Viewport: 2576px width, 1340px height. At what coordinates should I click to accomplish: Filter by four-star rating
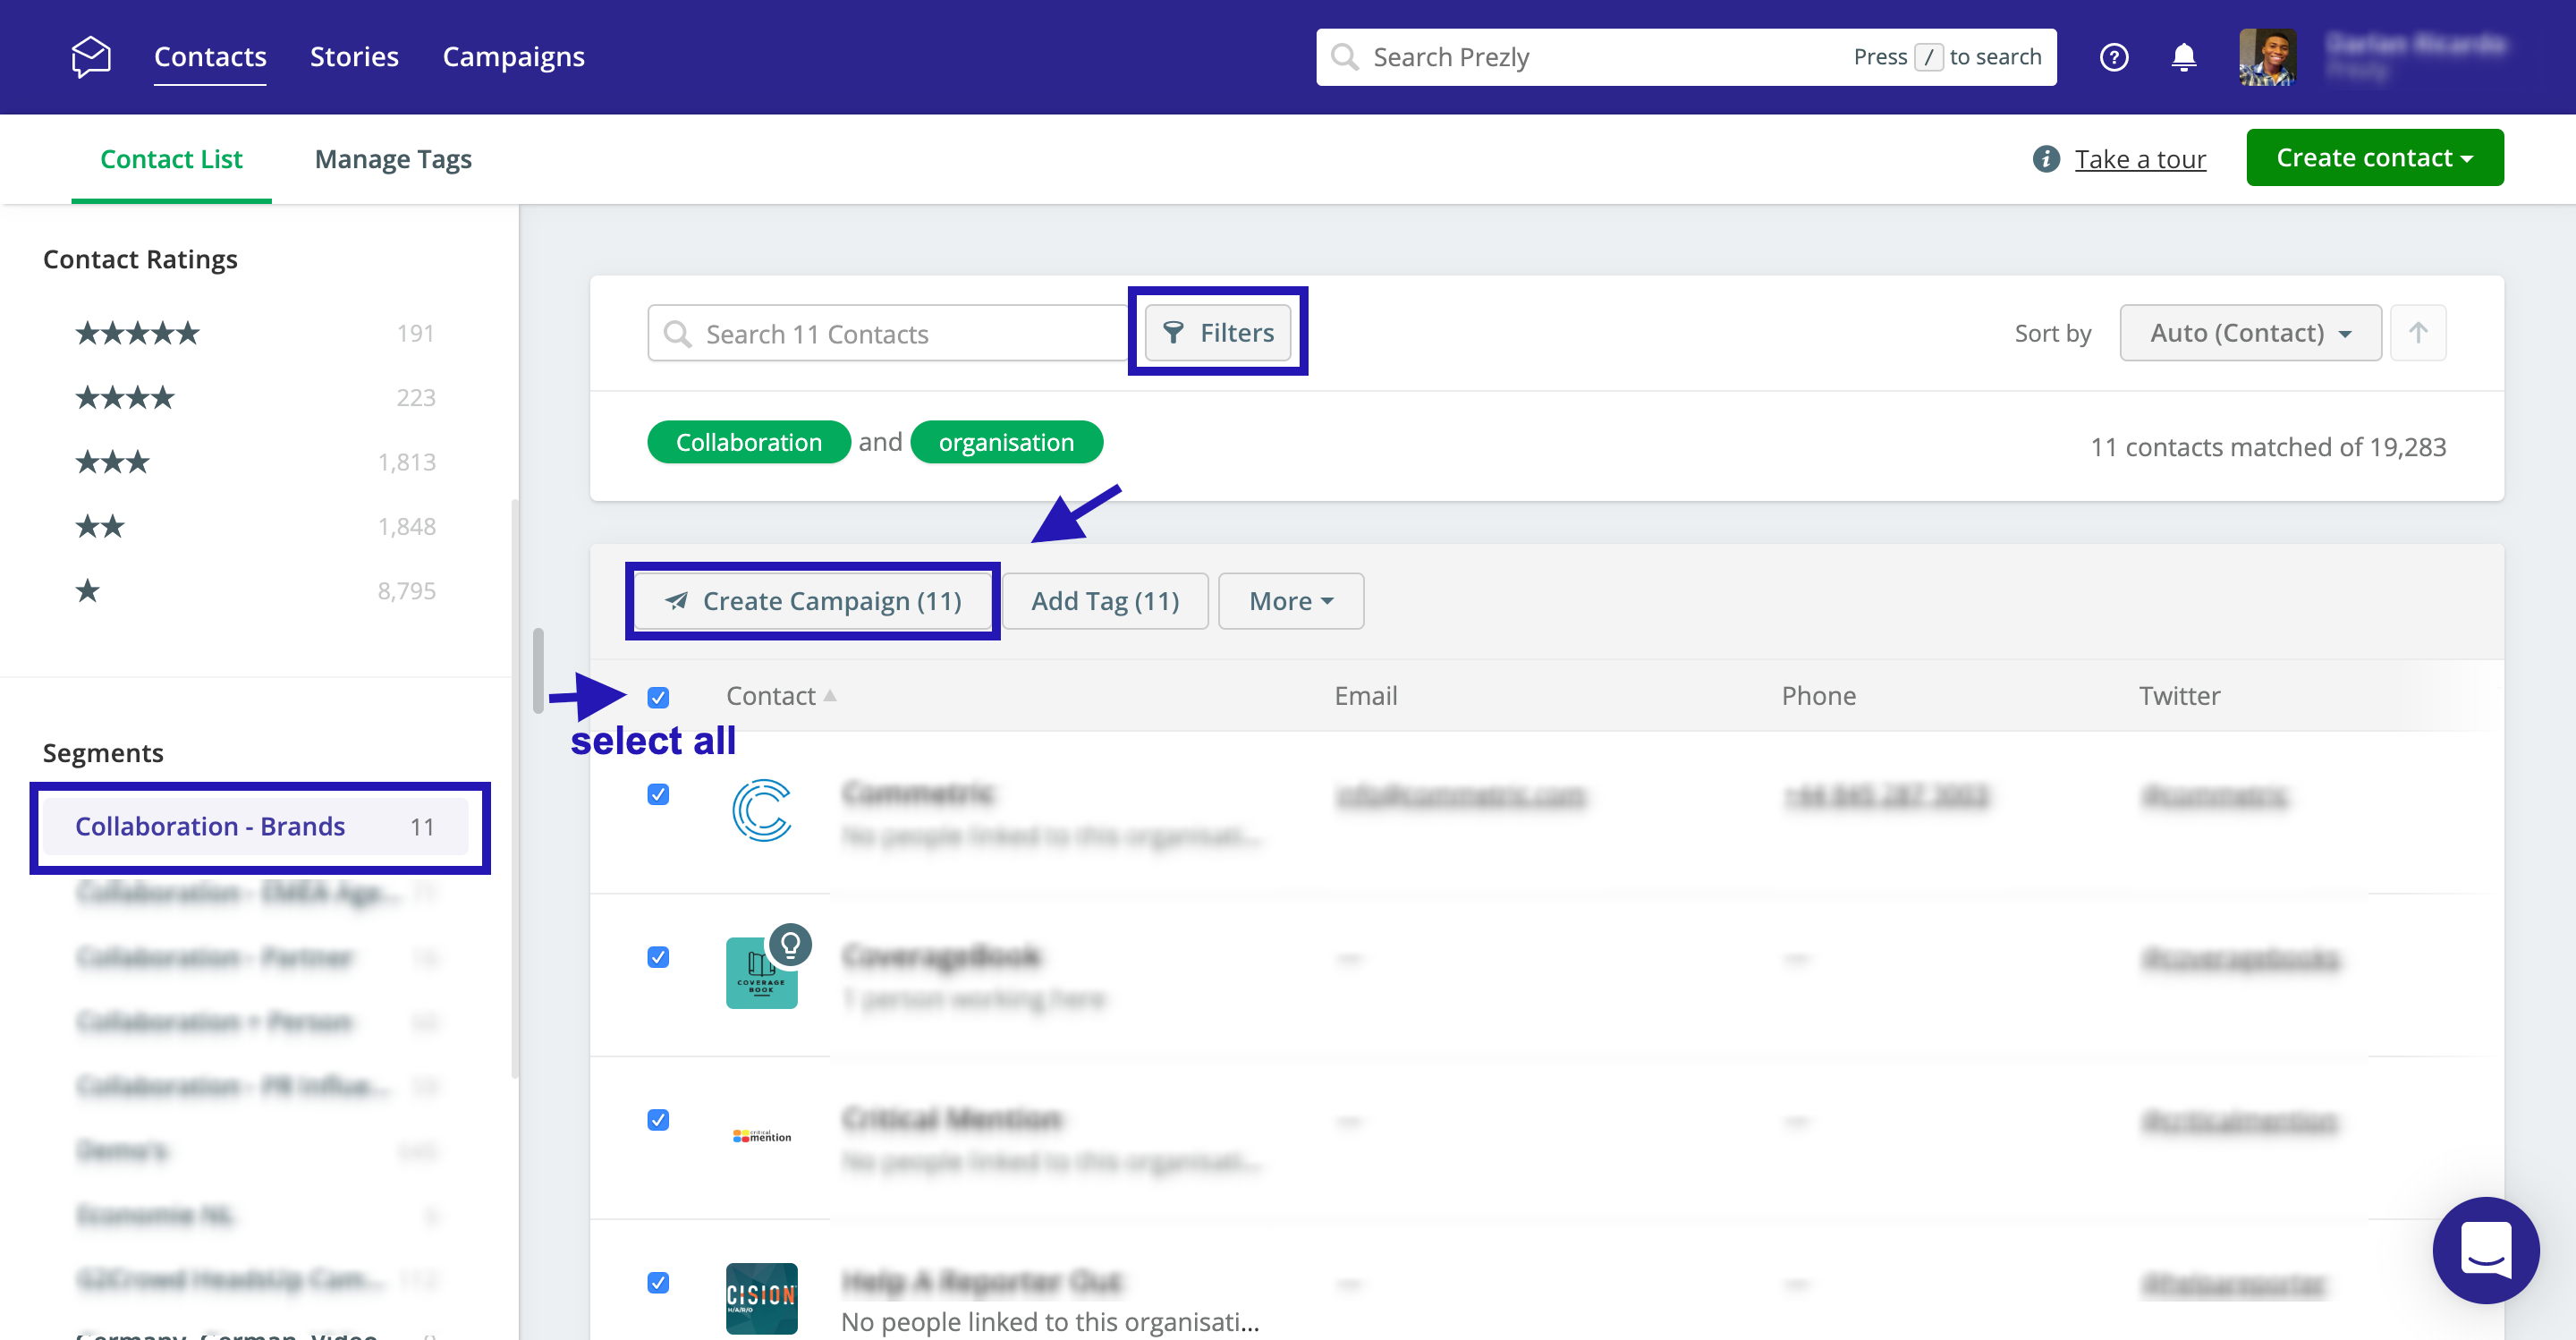pyautogui.click(x=125, y=398)
